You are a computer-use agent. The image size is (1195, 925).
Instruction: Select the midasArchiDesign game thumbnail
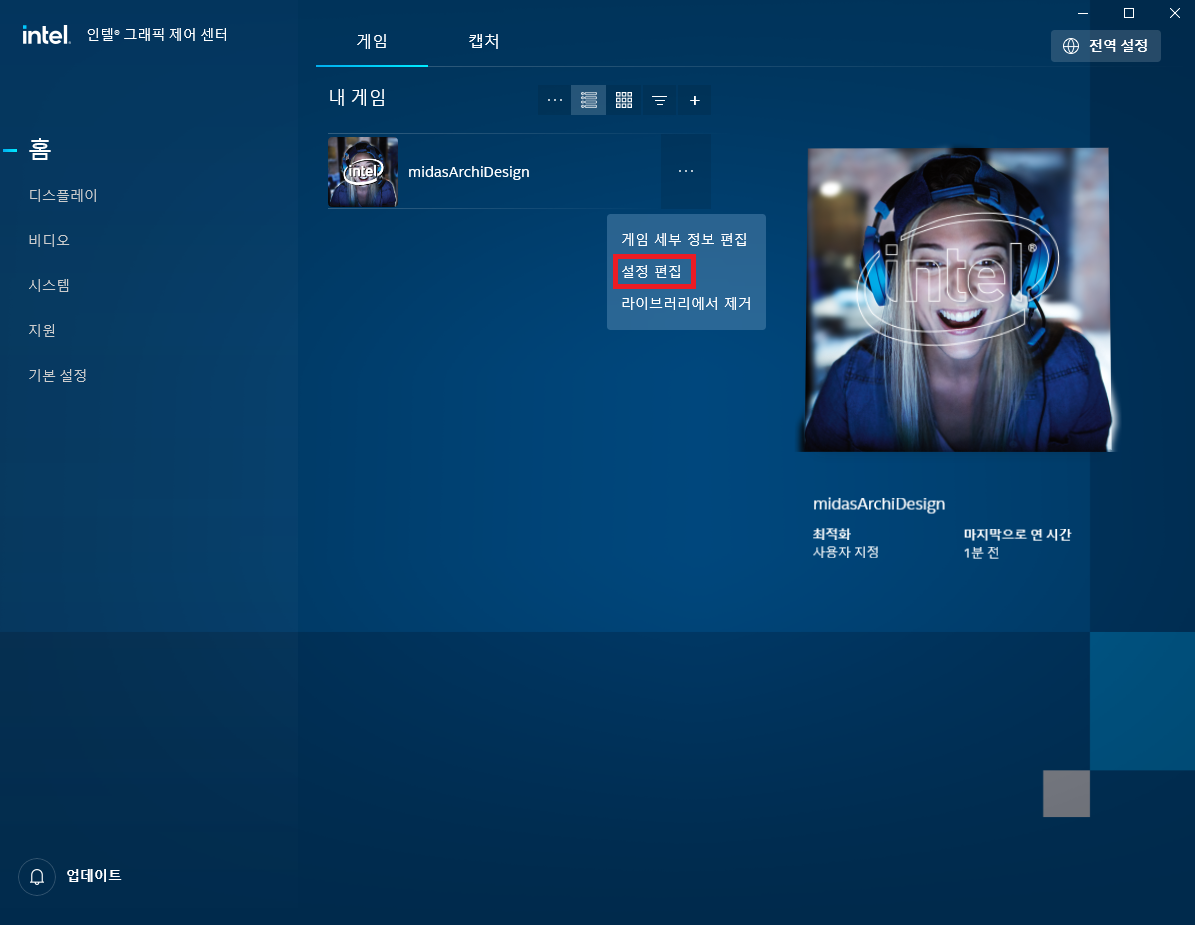363,171
